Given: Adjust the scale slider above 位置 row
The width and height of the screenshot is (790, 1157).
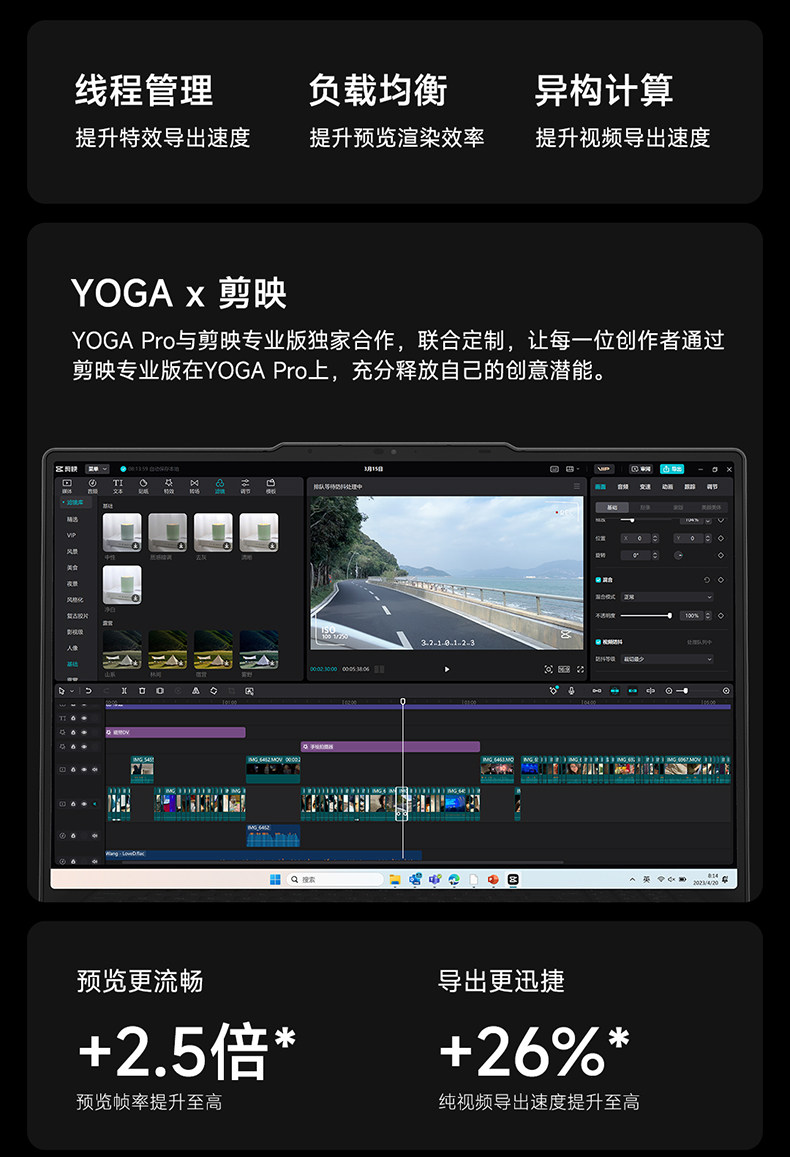Looking at the screenshot, I should point(645,520).
